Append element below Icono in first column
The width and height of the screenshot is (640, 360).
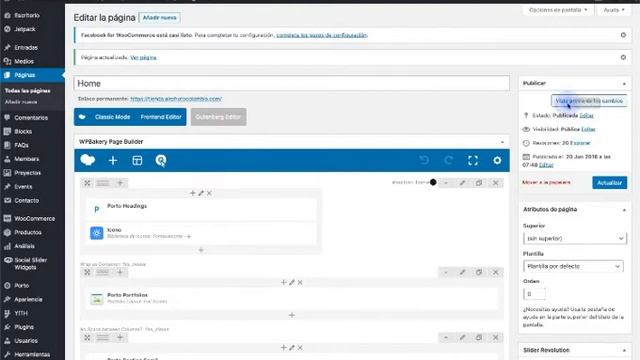point(201,250)
